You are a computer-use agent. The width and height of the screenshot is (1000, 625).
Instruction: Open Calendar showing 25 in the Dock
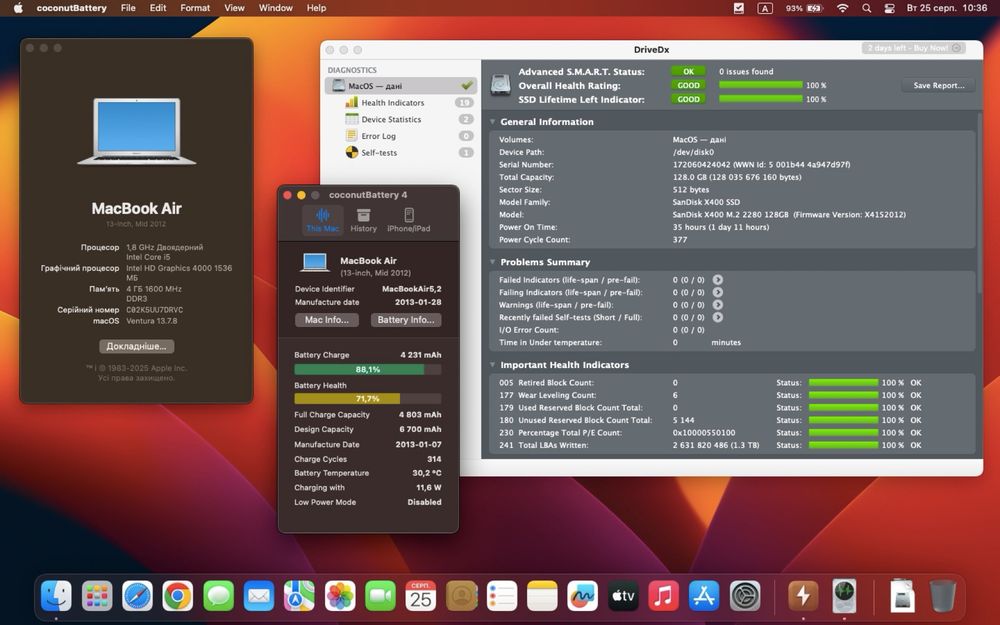pyautogui.click(x=421, y=596)
